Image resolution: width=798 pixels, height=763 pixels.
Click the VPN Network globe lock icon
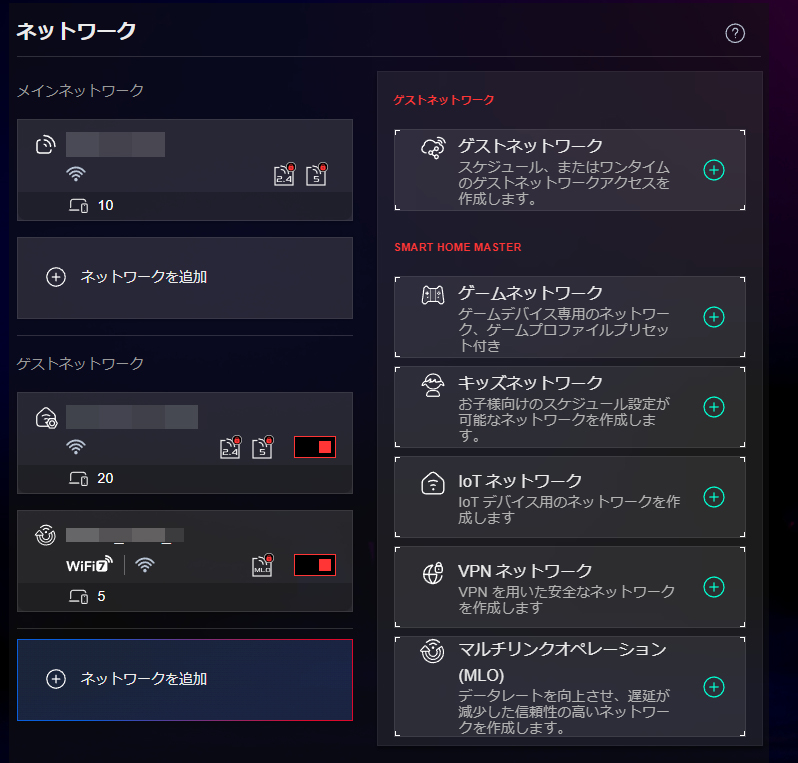coord(433,574)
